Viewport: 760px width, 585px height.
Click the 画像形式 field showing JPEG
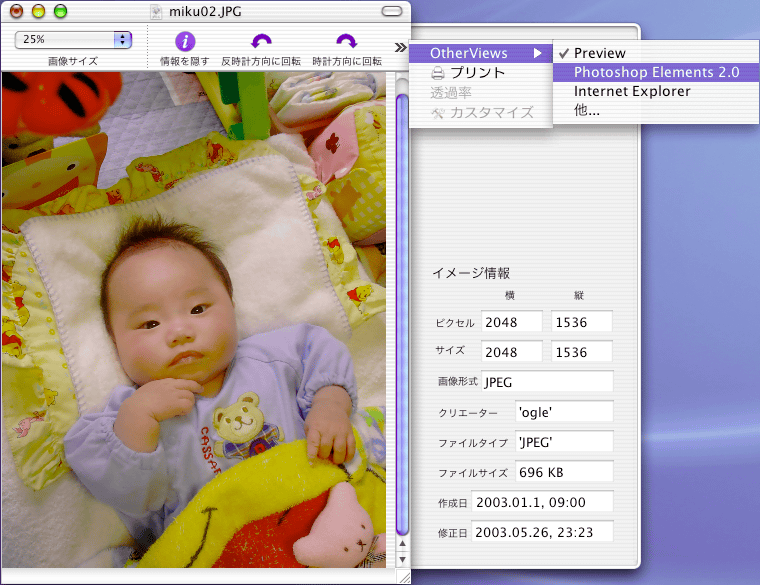click(547, 382)
